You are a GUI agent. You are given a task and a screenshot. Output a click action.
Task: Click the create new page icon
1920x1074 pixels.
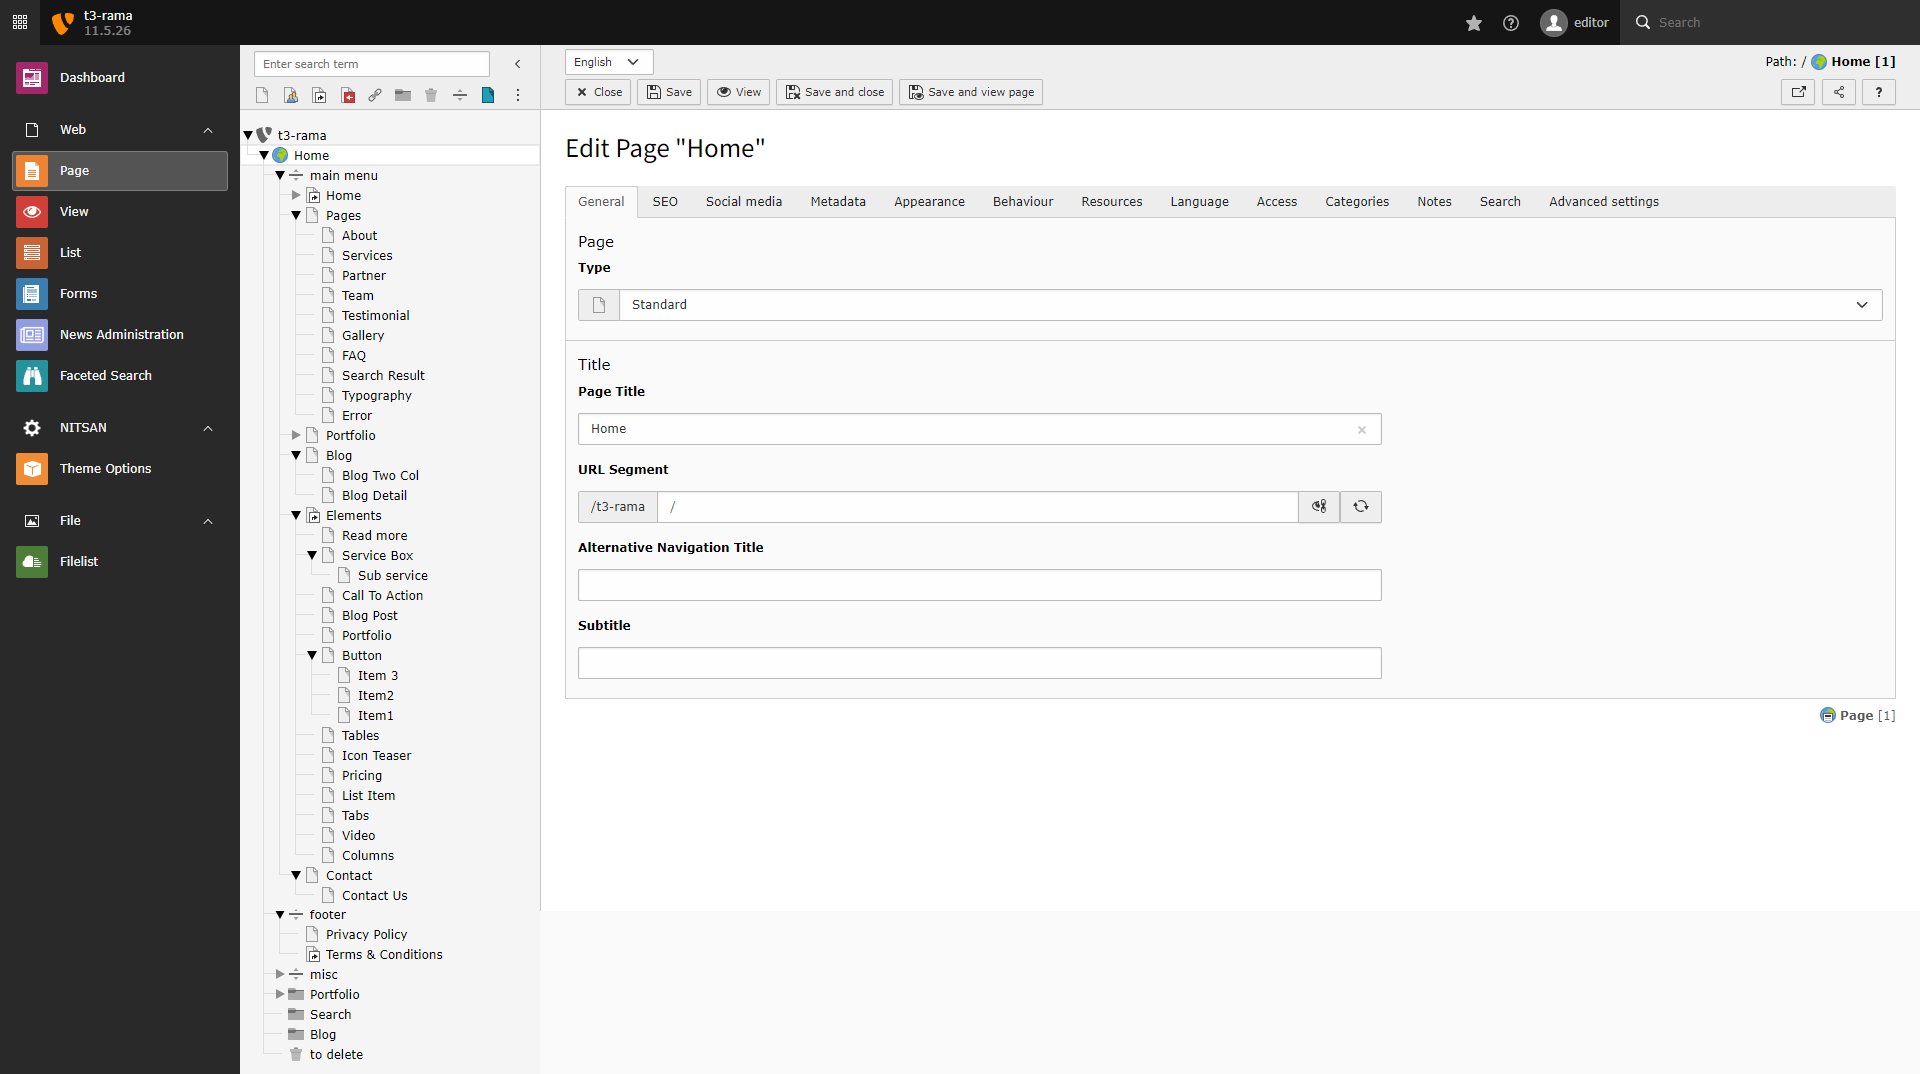[261, 95]
